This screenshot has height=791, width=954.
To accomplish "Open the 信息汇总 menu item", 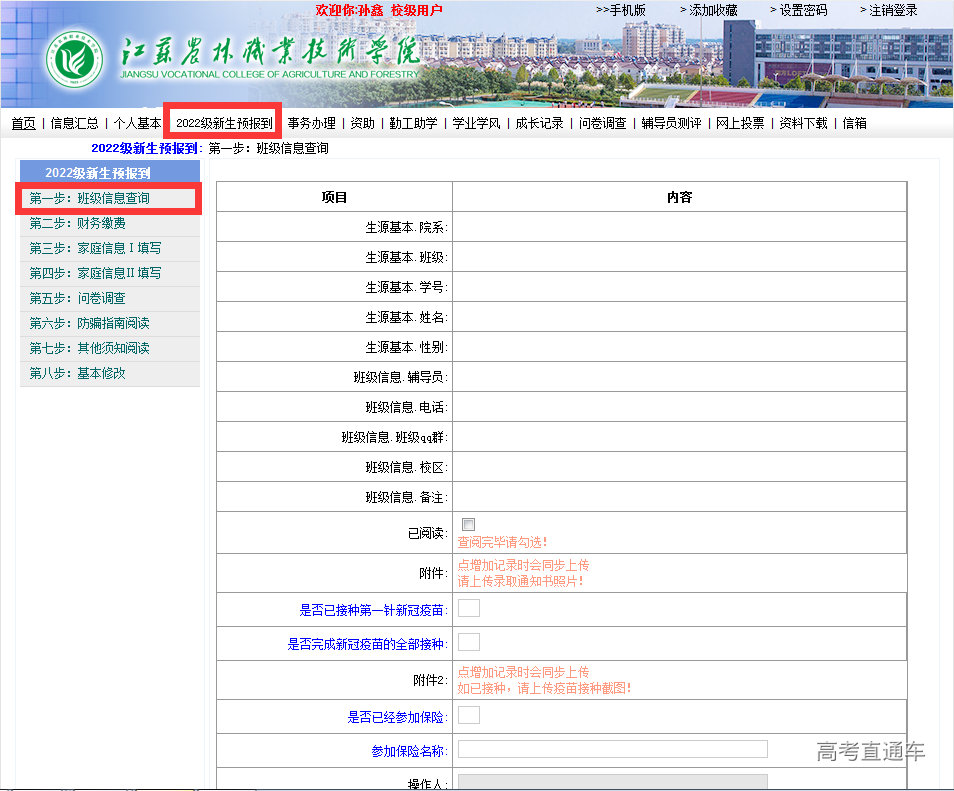I will pyautogui.click(x=74, y=123).
